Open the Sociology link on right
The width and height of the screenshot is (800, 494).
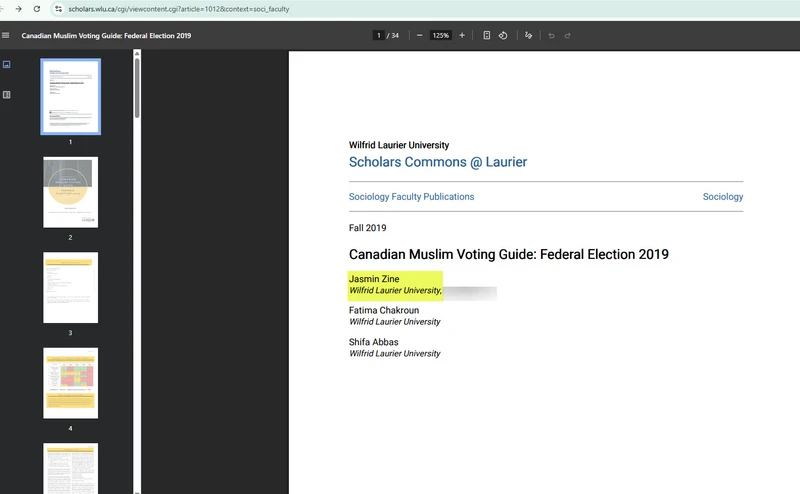point(723,197)
